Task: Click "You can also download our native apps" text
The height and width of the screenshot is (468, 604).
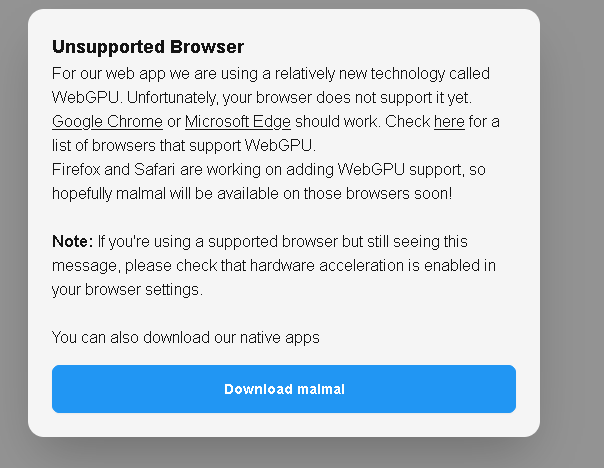Action: coord(186,338)
